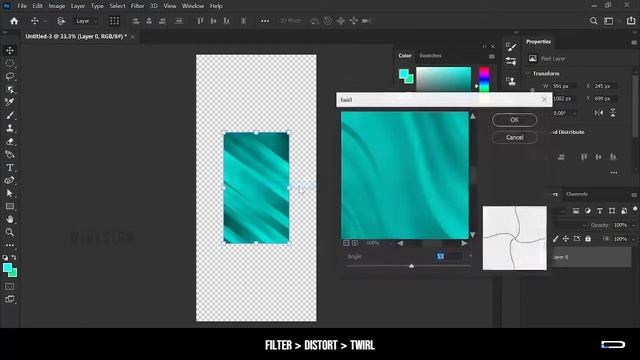
Task: Open the Edit Toolbar three-dots menu
Action: (10, 245)
